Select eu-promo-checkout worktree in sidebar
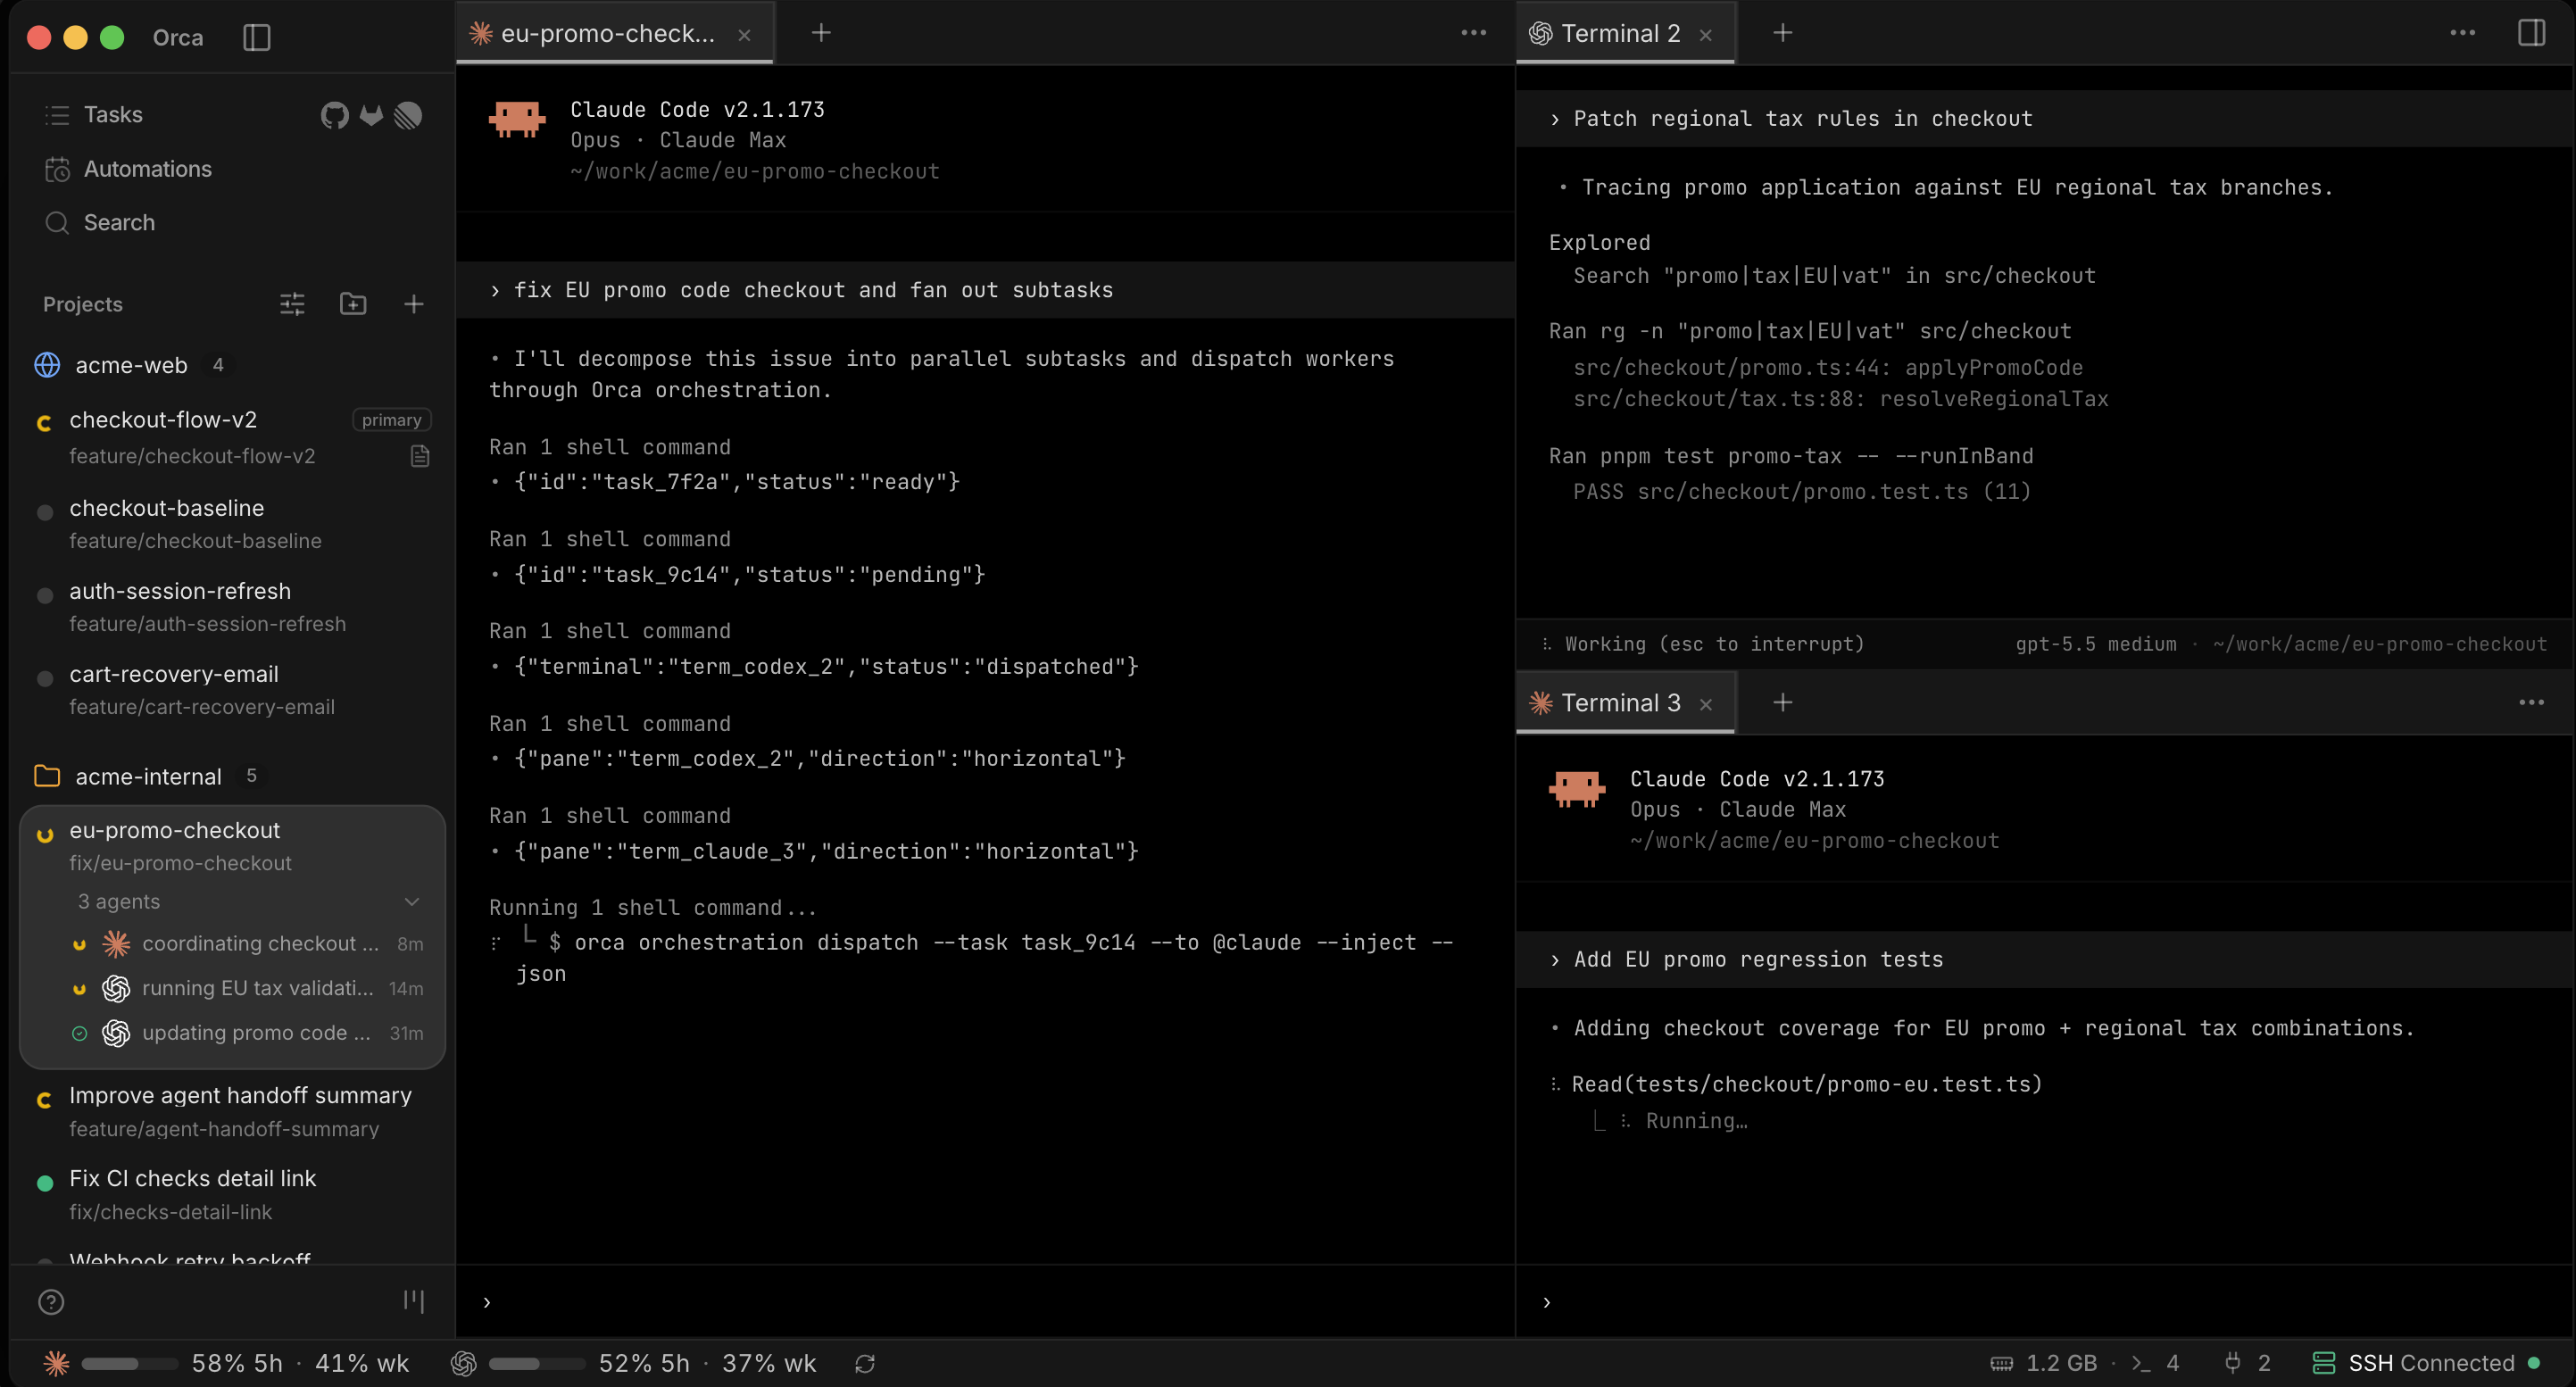 [x=232, y=845]
